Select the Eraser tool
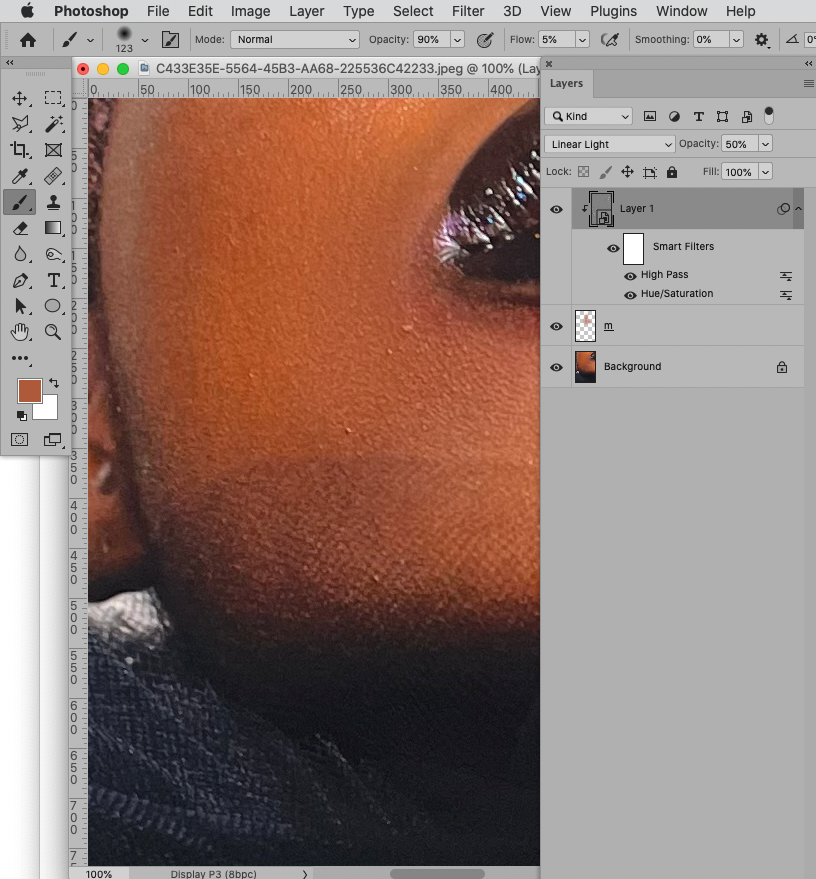This screenshot has height=879, width=816. tap(21, 228)
